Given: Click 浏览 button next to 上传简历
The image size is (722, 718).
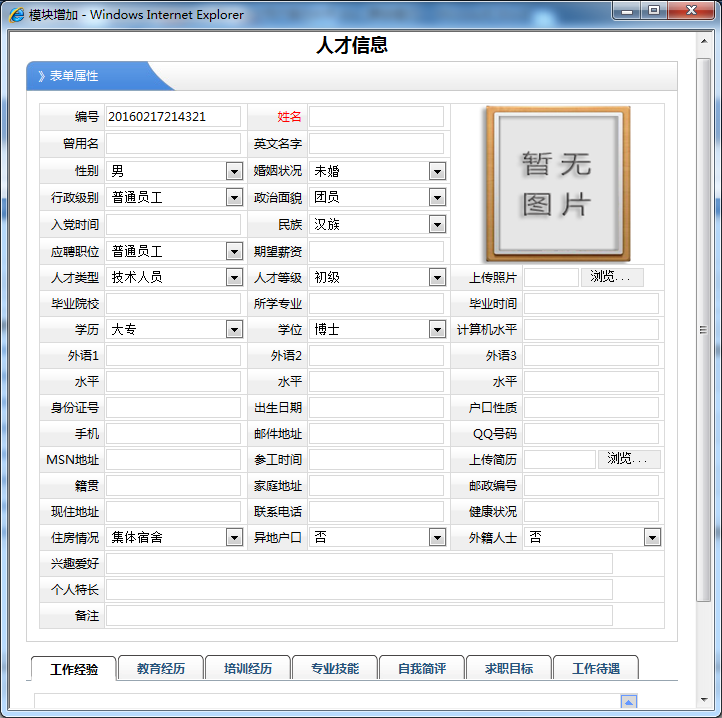Looking at the screenshot, I should (x=628, y=459).
